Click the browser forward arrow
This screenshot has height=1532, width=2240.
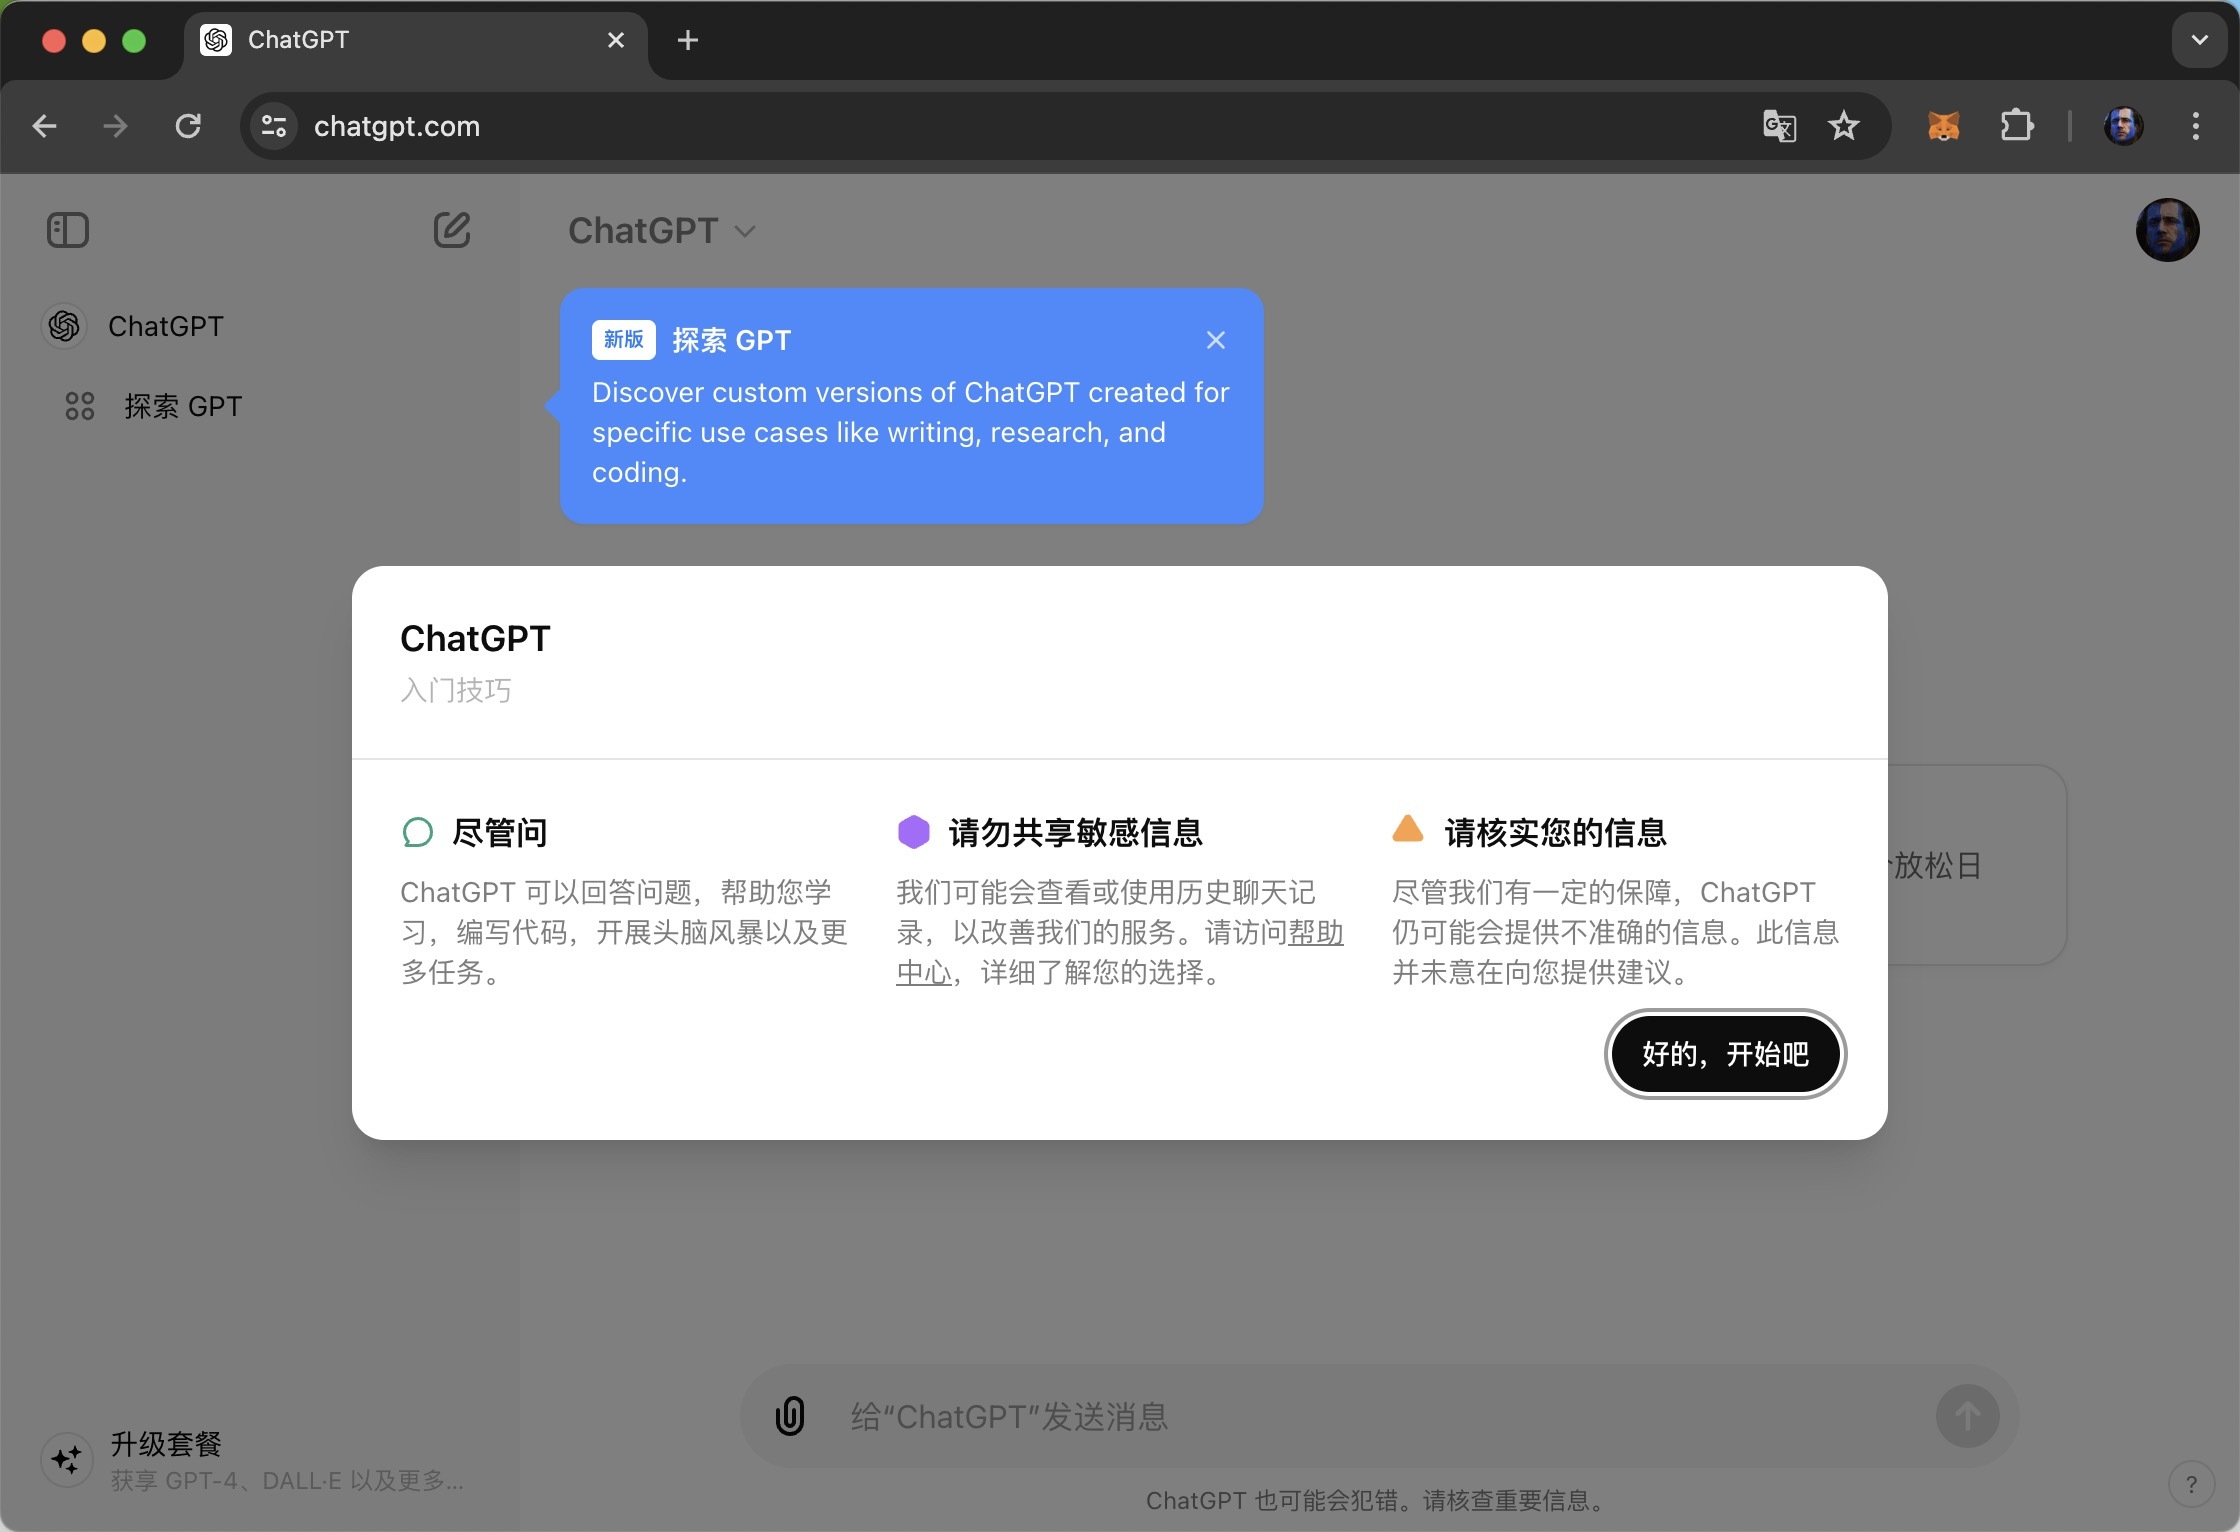pos(116,126)
